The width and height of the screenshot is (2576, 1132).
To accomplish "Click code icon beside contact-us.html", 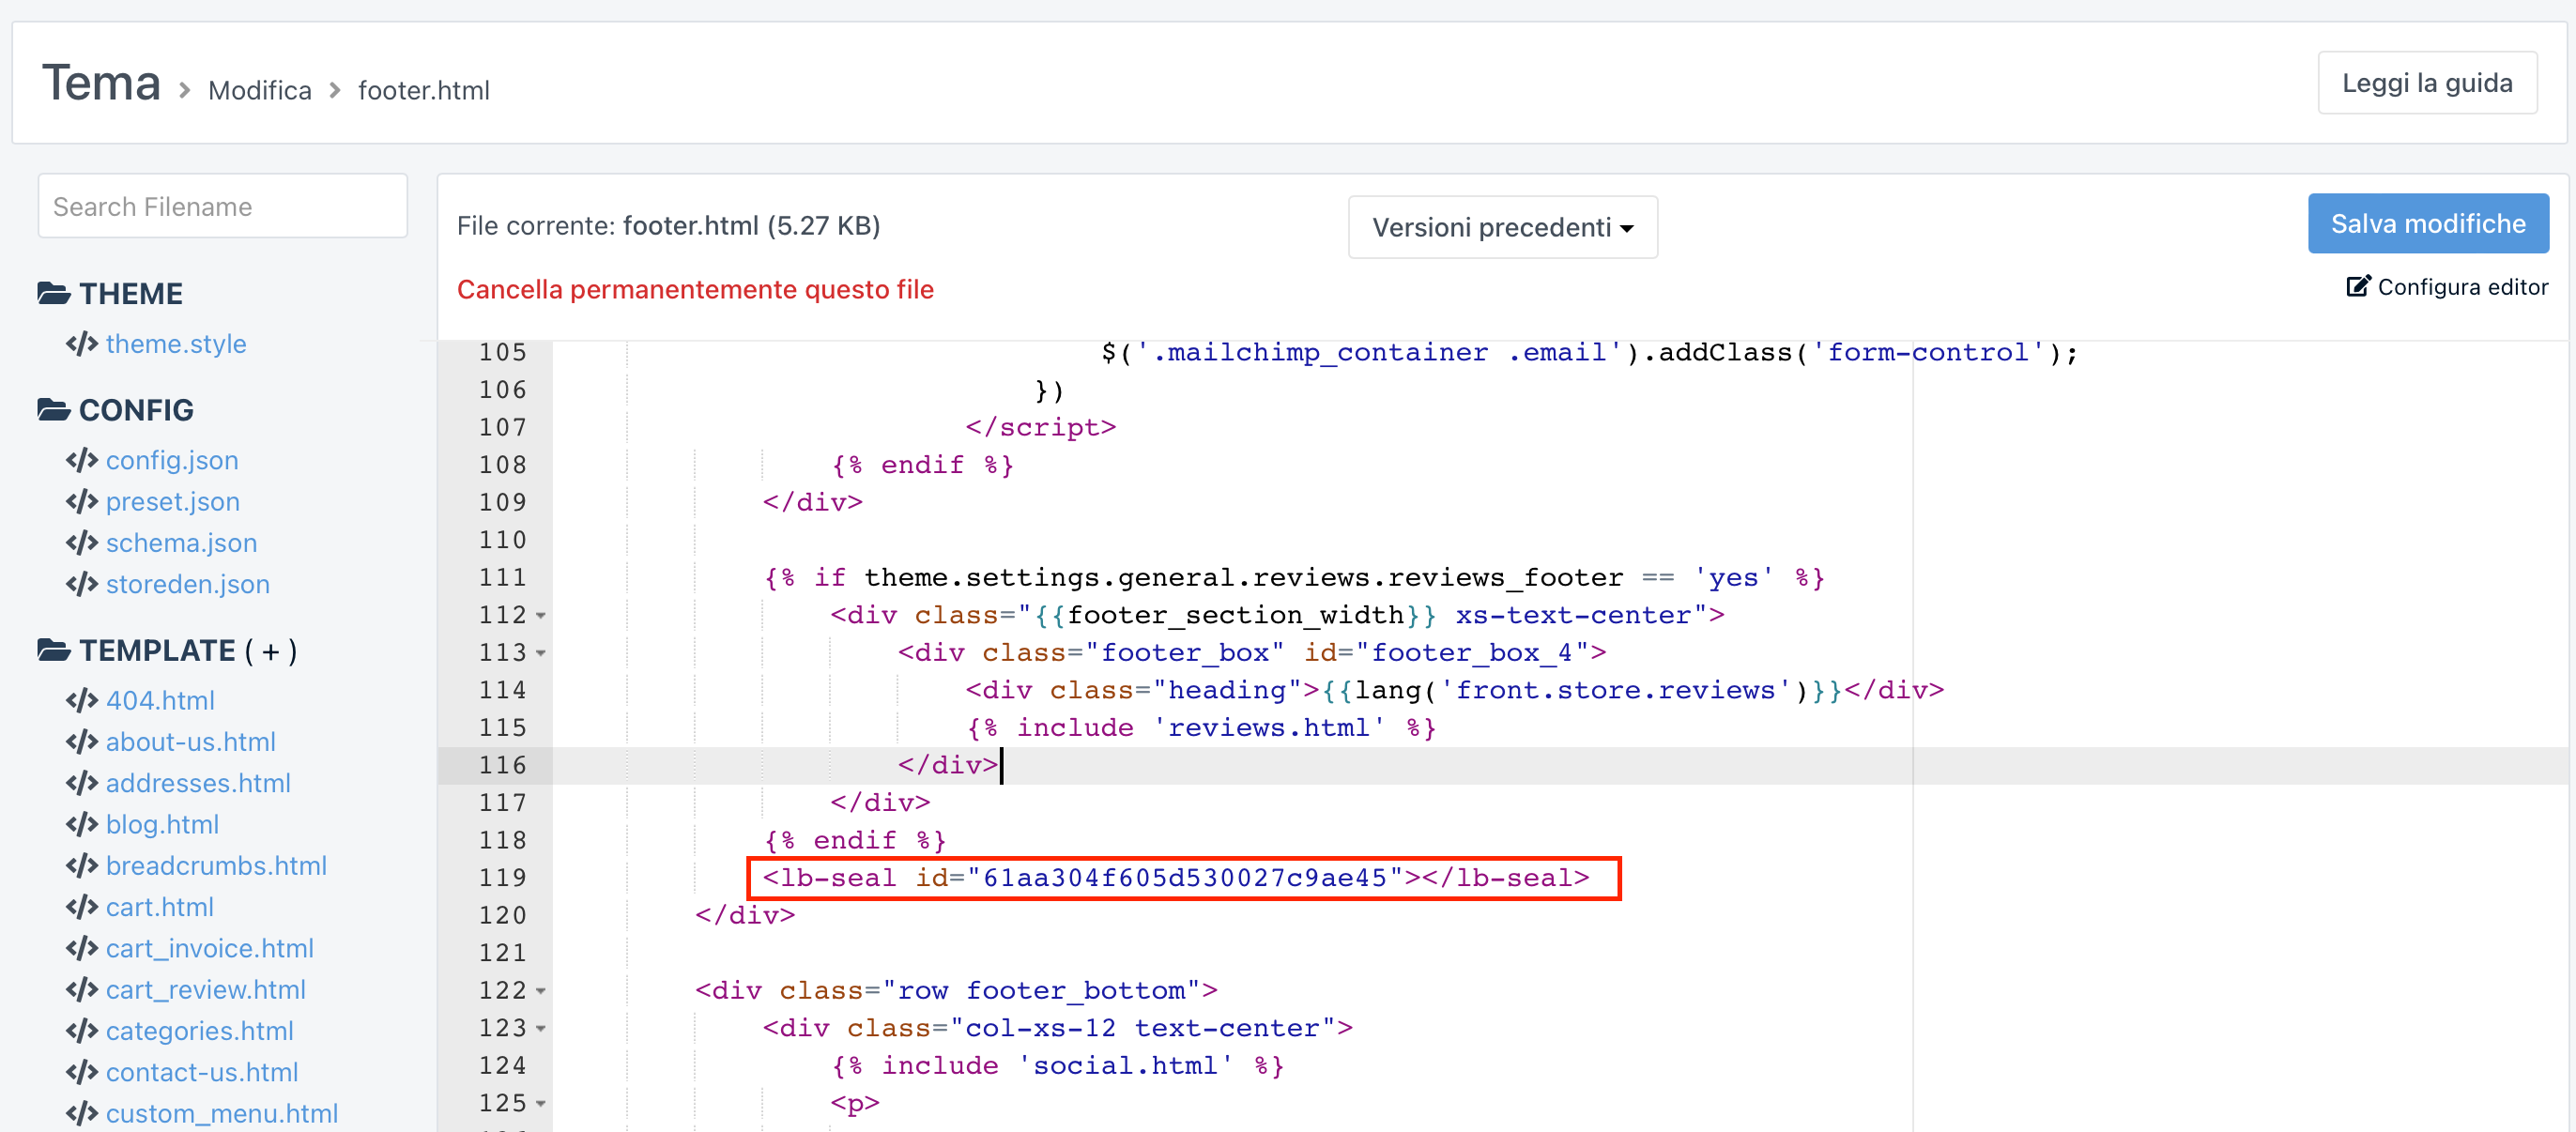I will click(82, 1071).
